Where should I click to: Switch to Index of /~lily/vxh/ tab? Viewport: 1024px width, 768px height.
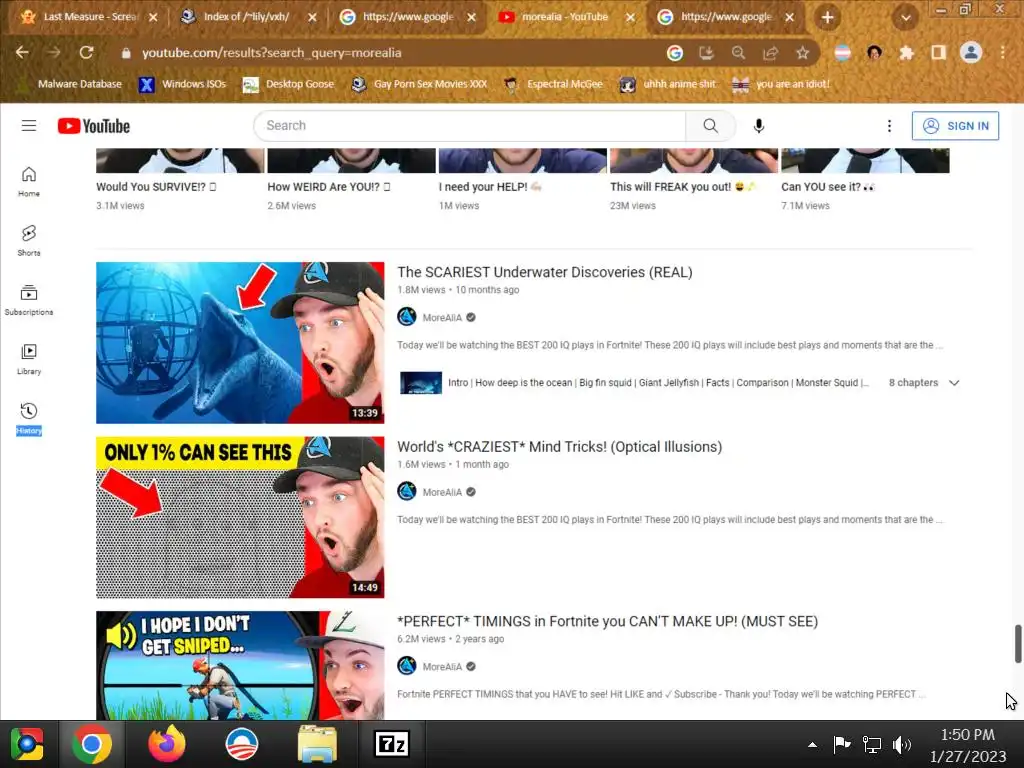pos(247,17)
